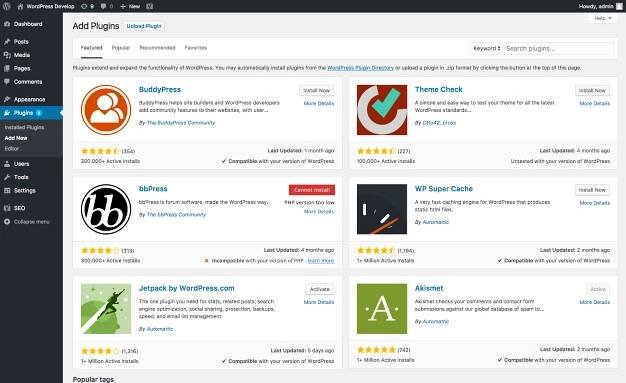Click the Search plugins input field
This screenshot has width=626, height=383.
tap(557, 48)
